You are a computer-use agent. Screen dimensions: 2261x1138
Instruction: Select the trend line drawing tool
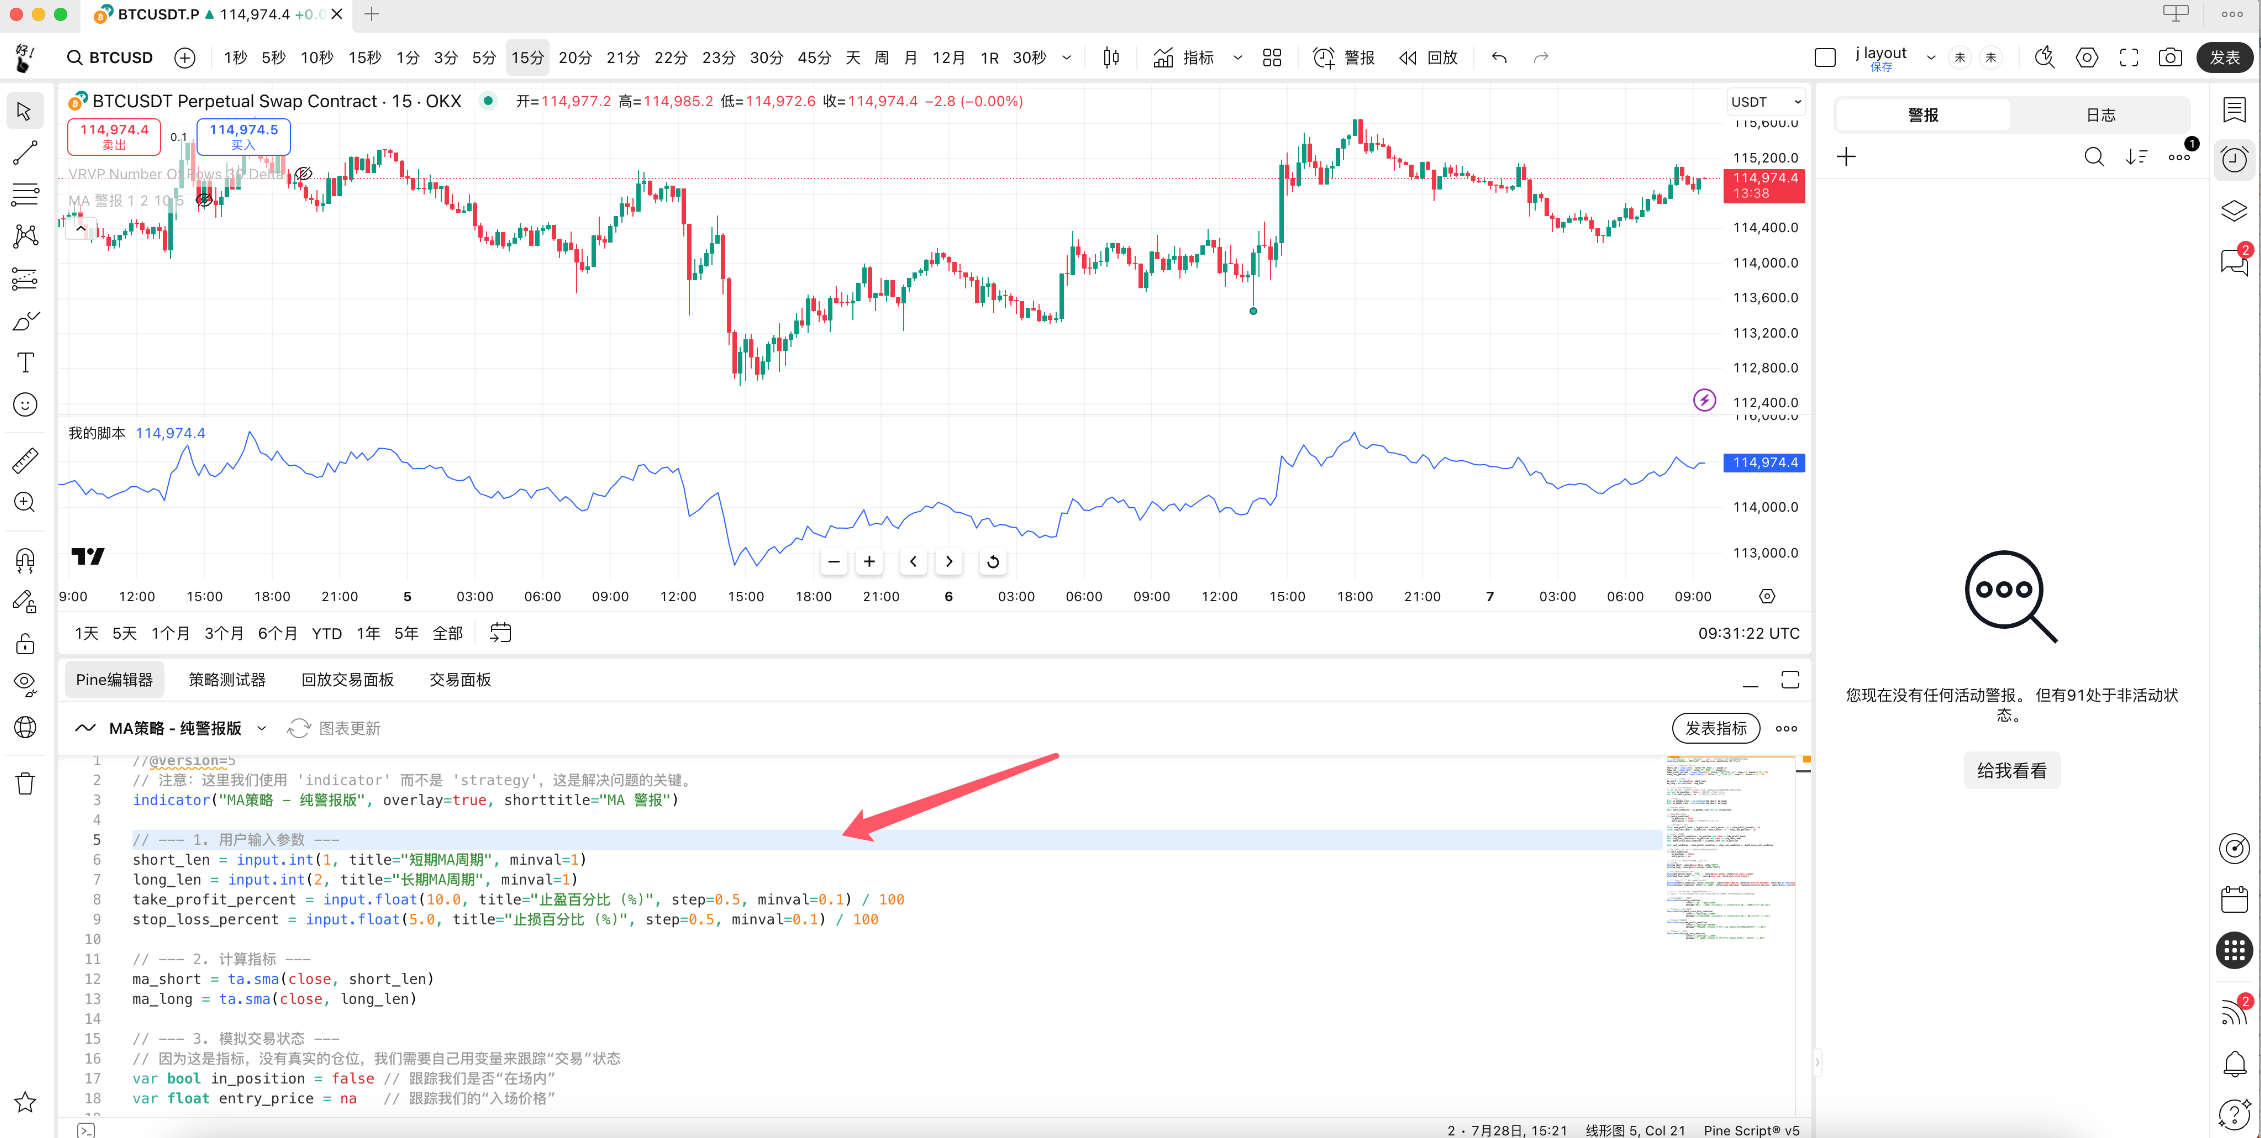pyautogui.click(x=25, y=153)
